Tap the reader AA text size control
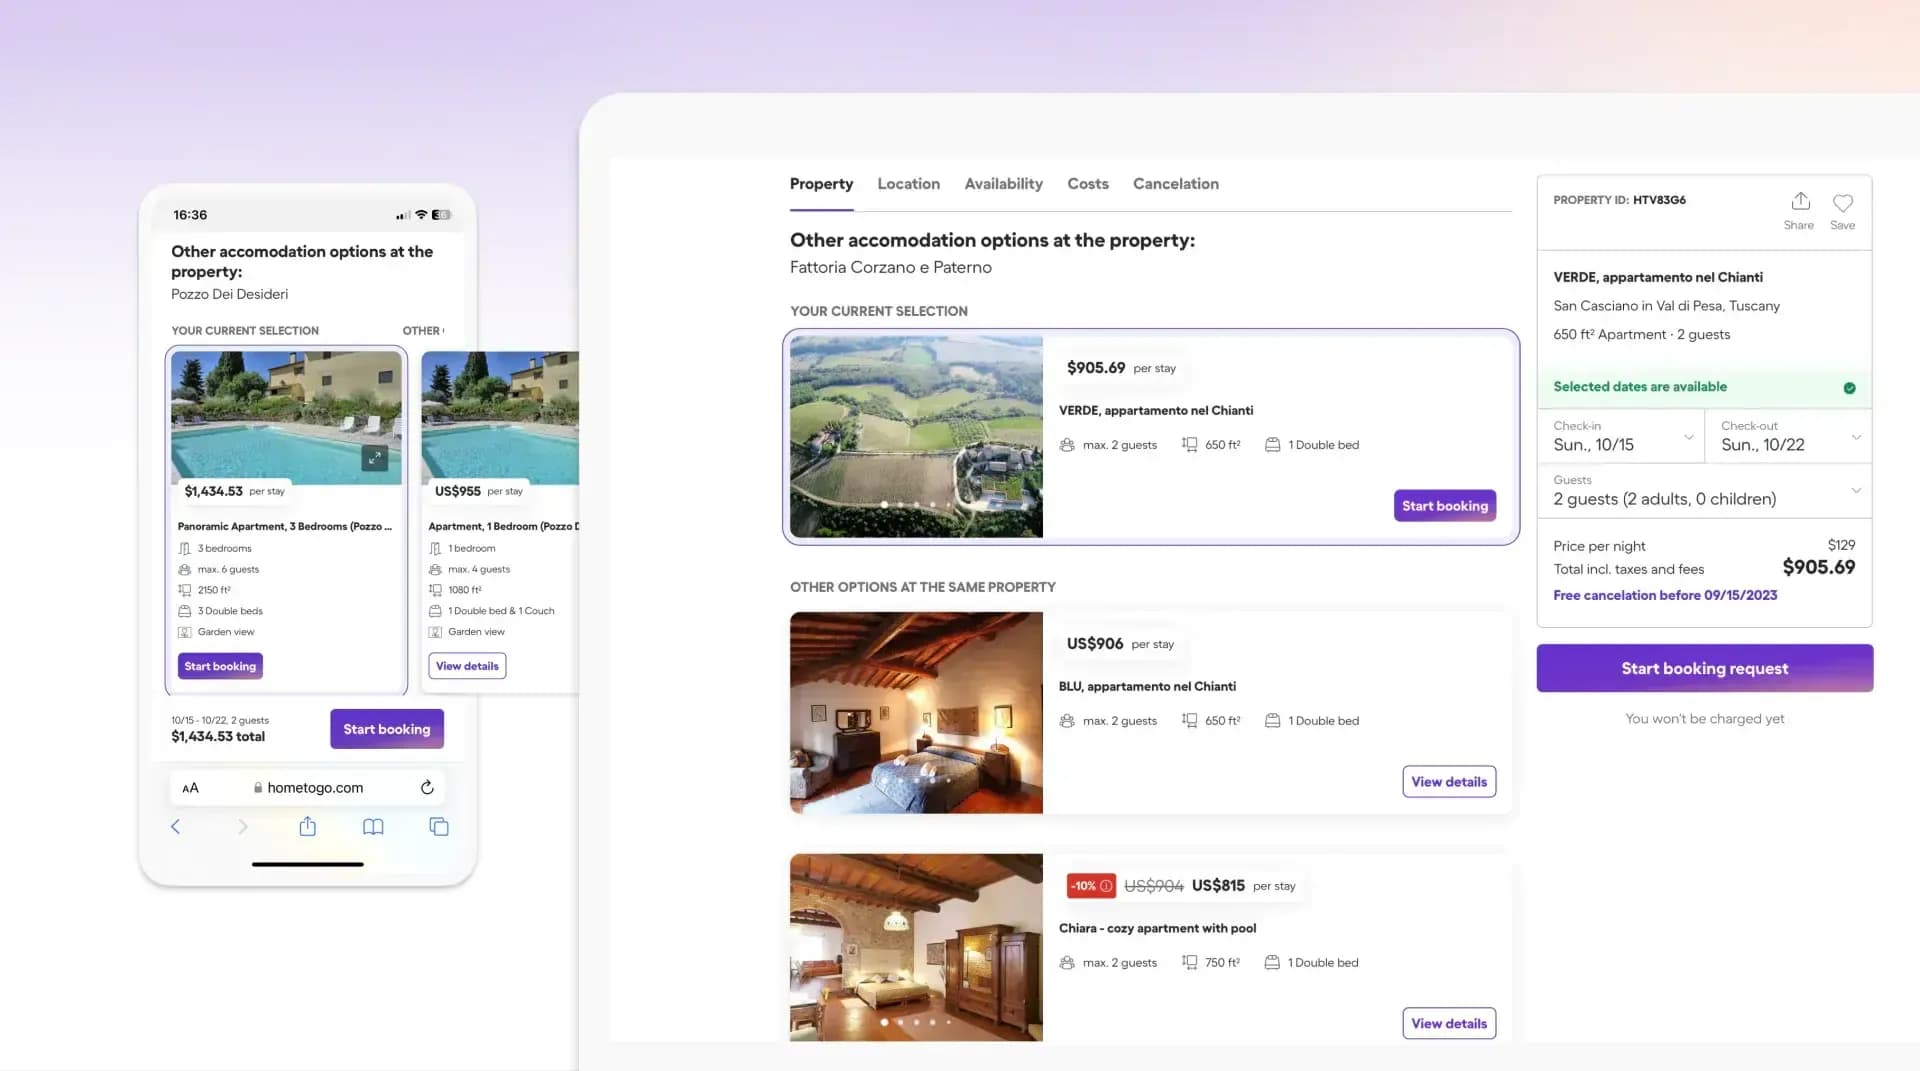Screen dimensions: 1920x1071 190,788
